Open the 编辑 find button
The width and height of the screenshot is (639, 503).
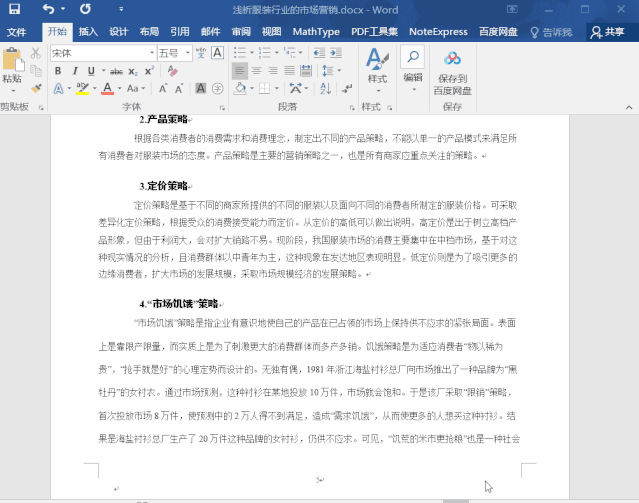(413, 69)
